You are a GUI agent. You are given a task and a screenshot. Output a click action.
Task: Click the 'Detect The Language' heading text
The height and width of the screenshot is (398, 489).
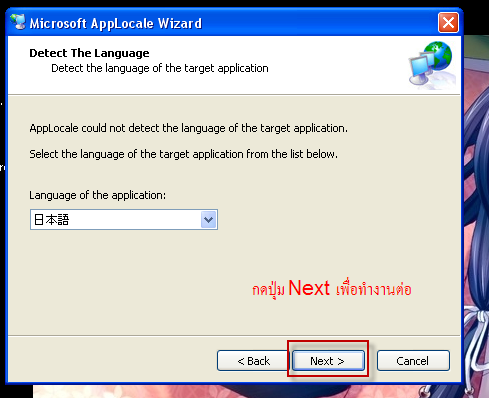pyautogui.click(x=89, y=53)
